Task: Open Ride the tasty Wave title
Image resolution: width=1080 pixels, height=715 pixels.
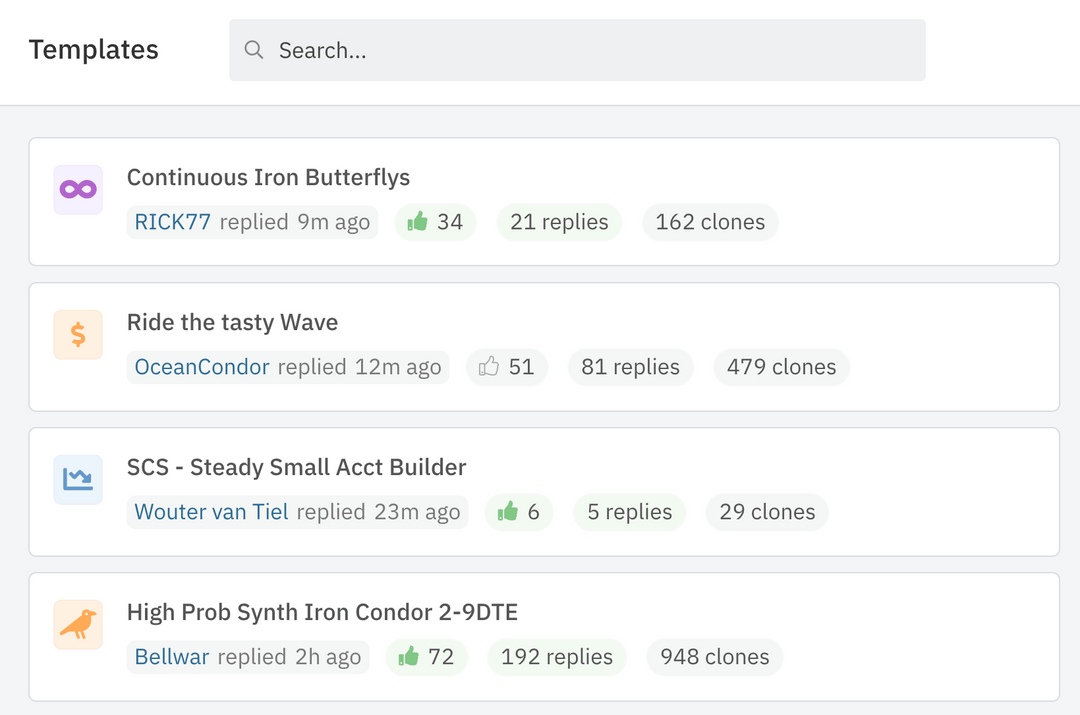Action: click(232, 323)
